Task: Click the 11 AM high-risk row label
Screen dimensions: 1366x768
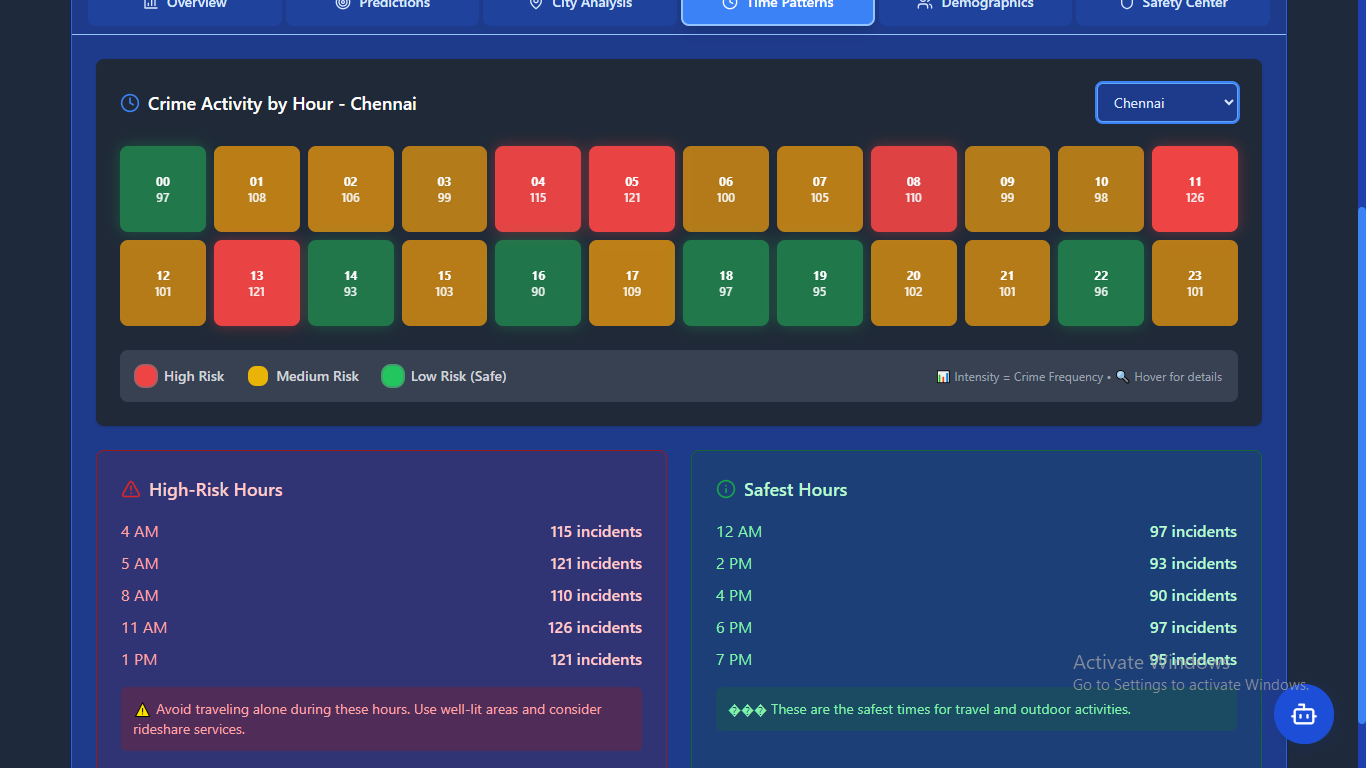Action: [x=144, y=628]
